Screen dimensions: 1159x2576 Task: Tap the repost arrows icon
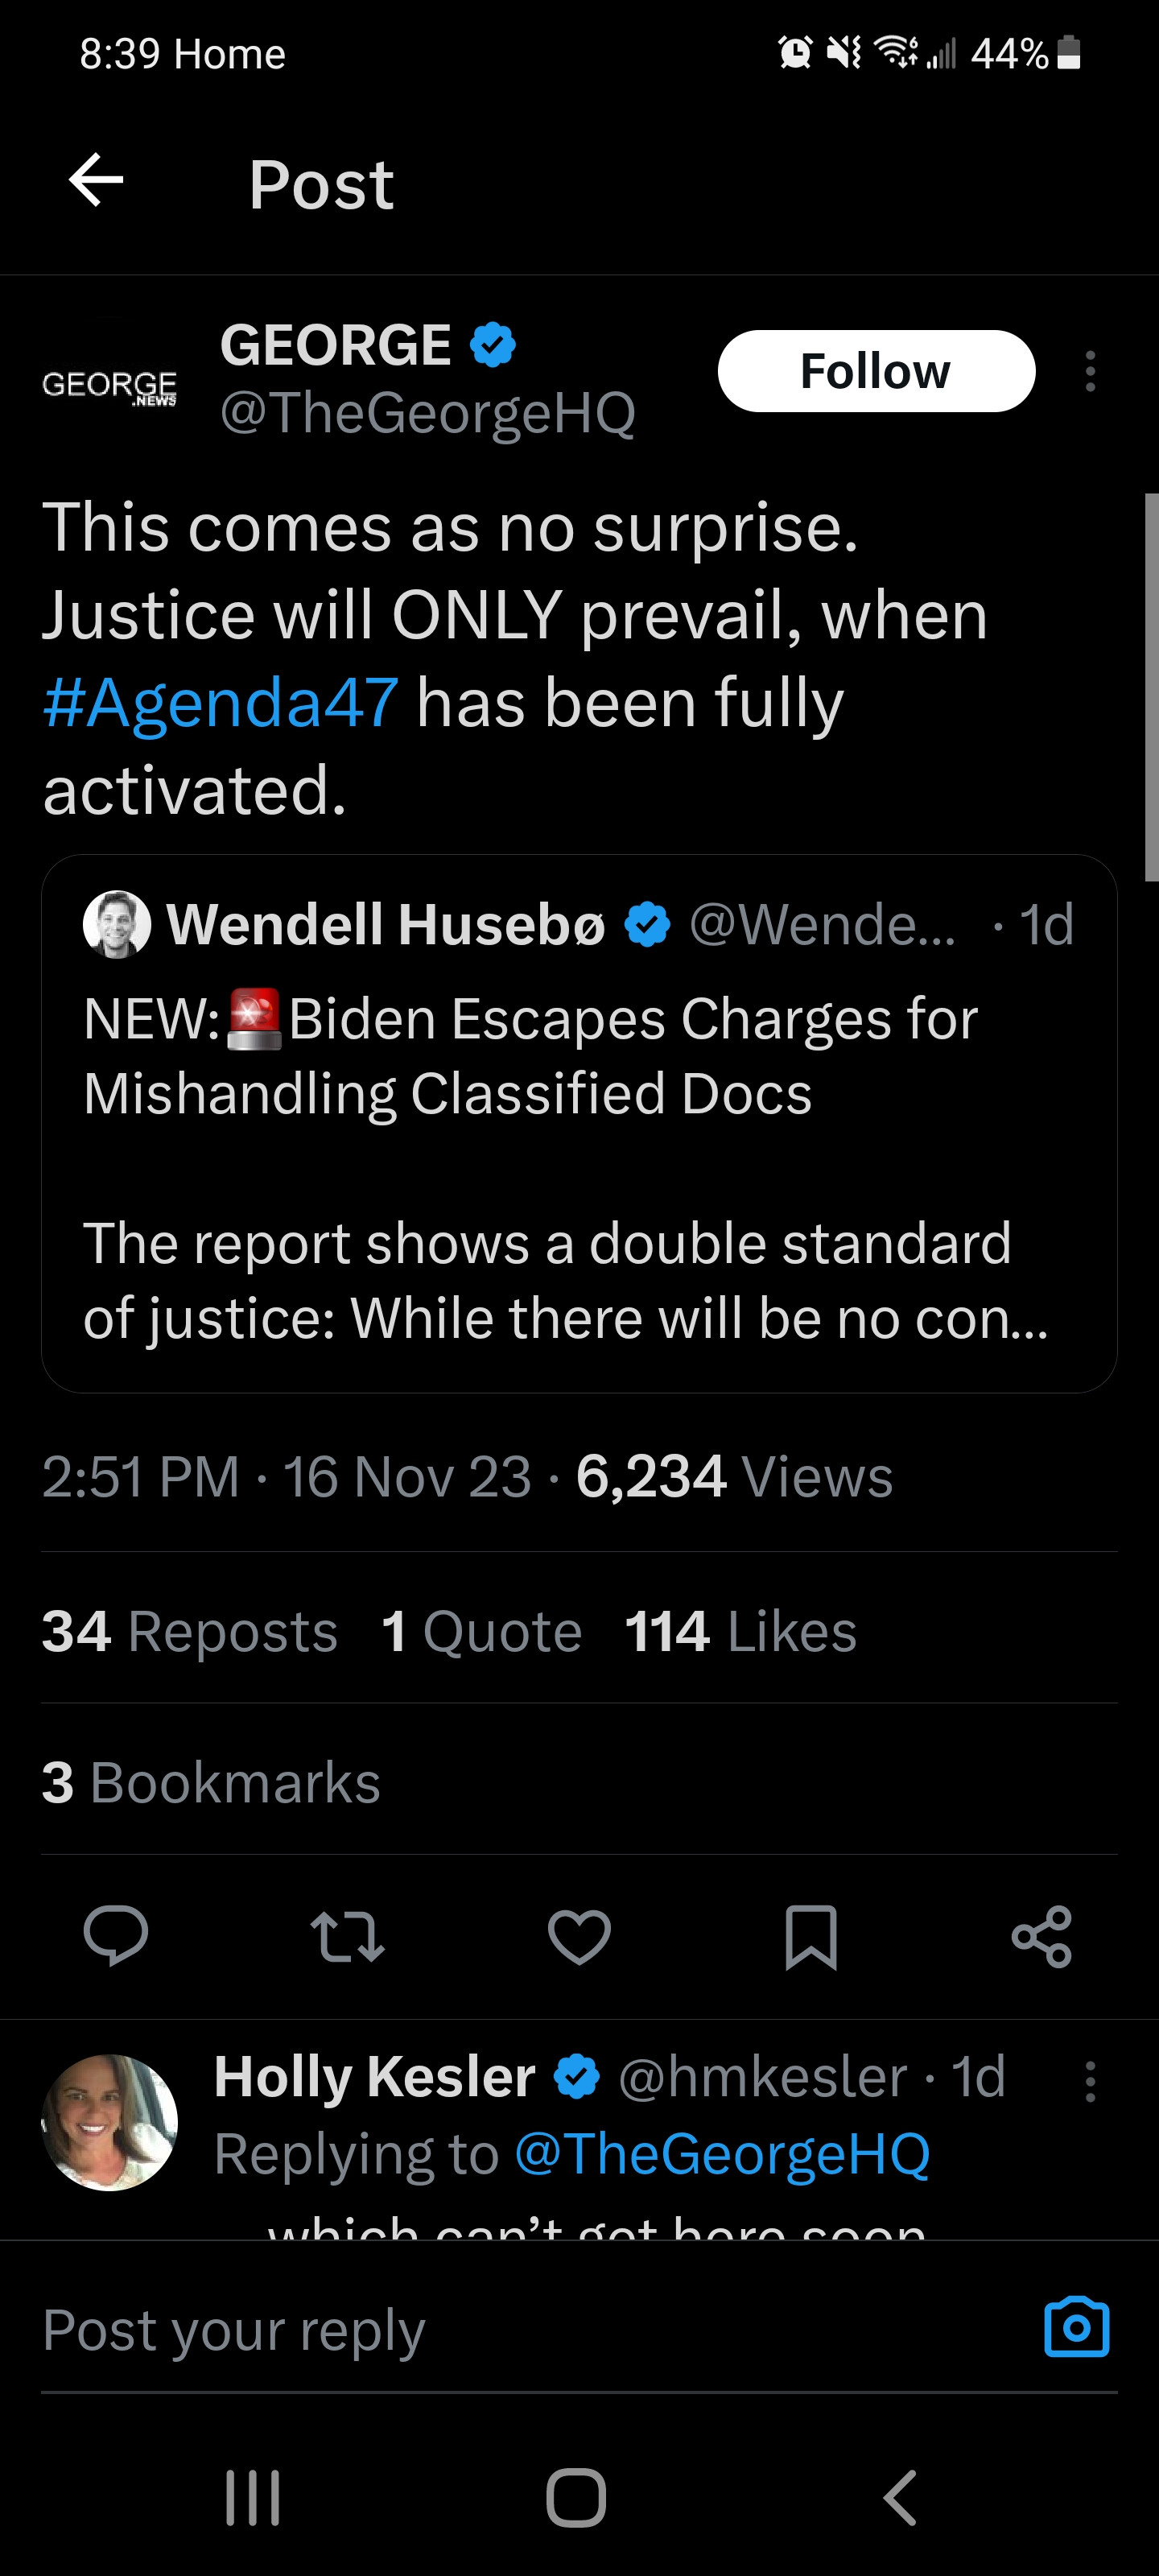click(347, 1936)
